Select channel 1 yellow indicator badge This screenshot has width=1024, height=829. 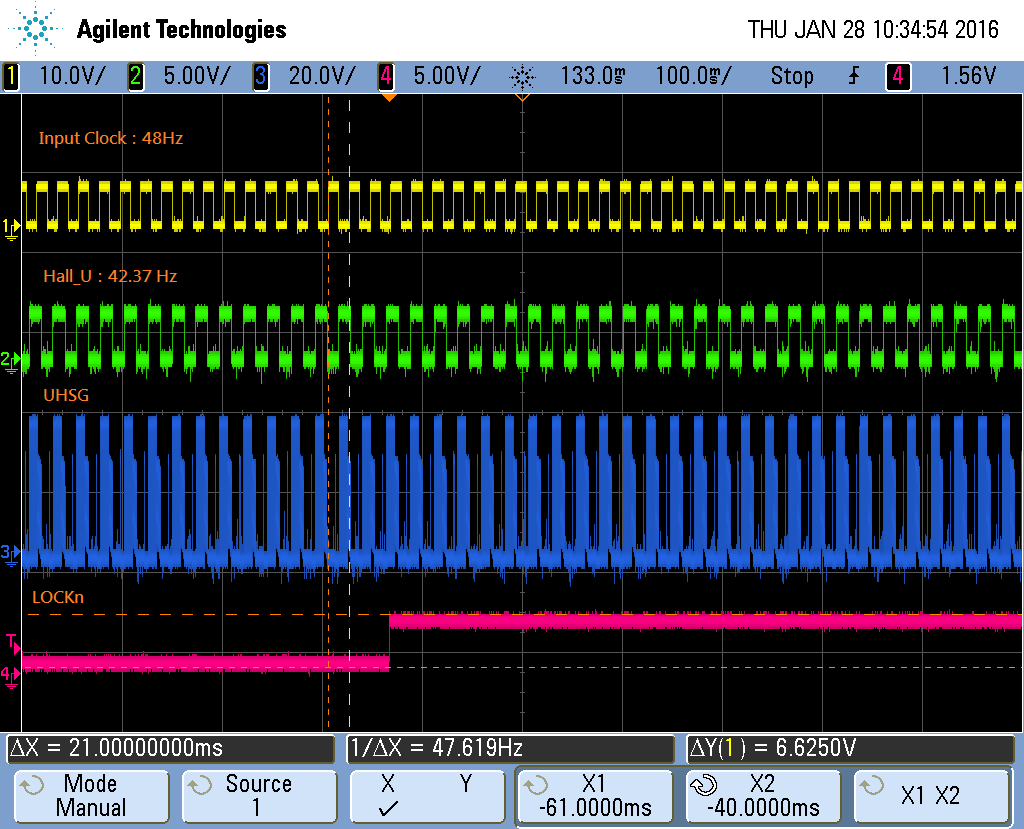[x=11, y=76]
